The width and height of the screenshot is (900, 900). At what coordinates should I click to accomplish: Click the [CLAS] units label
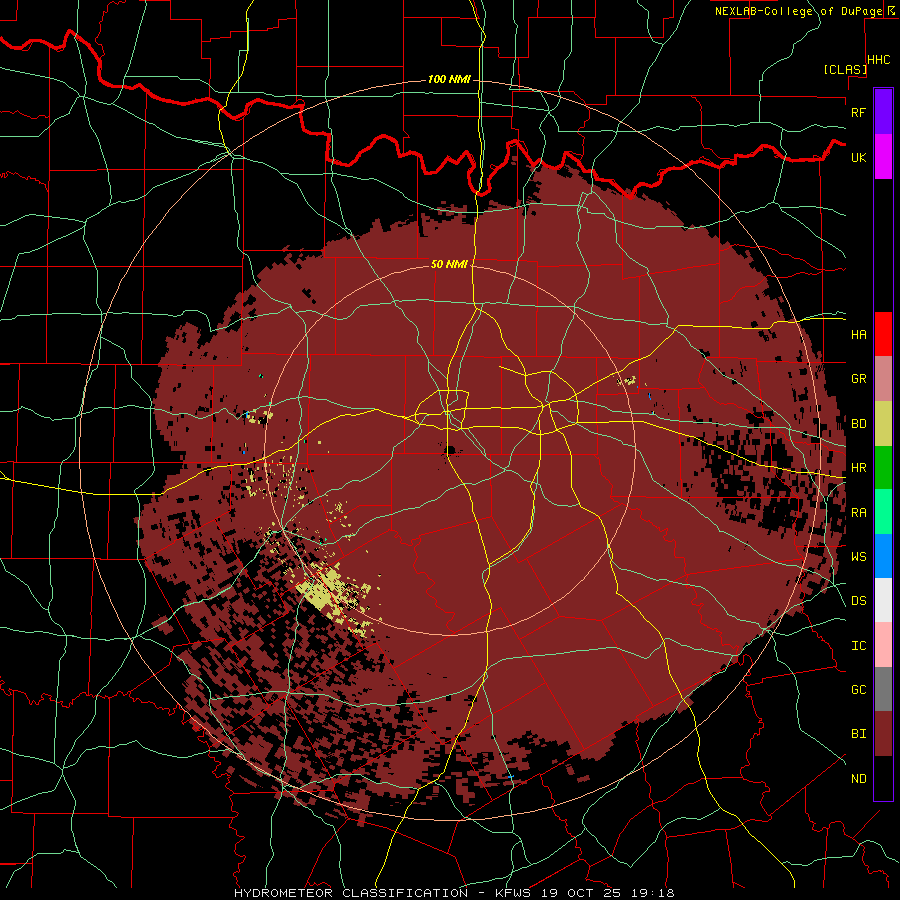click(845, 69)
